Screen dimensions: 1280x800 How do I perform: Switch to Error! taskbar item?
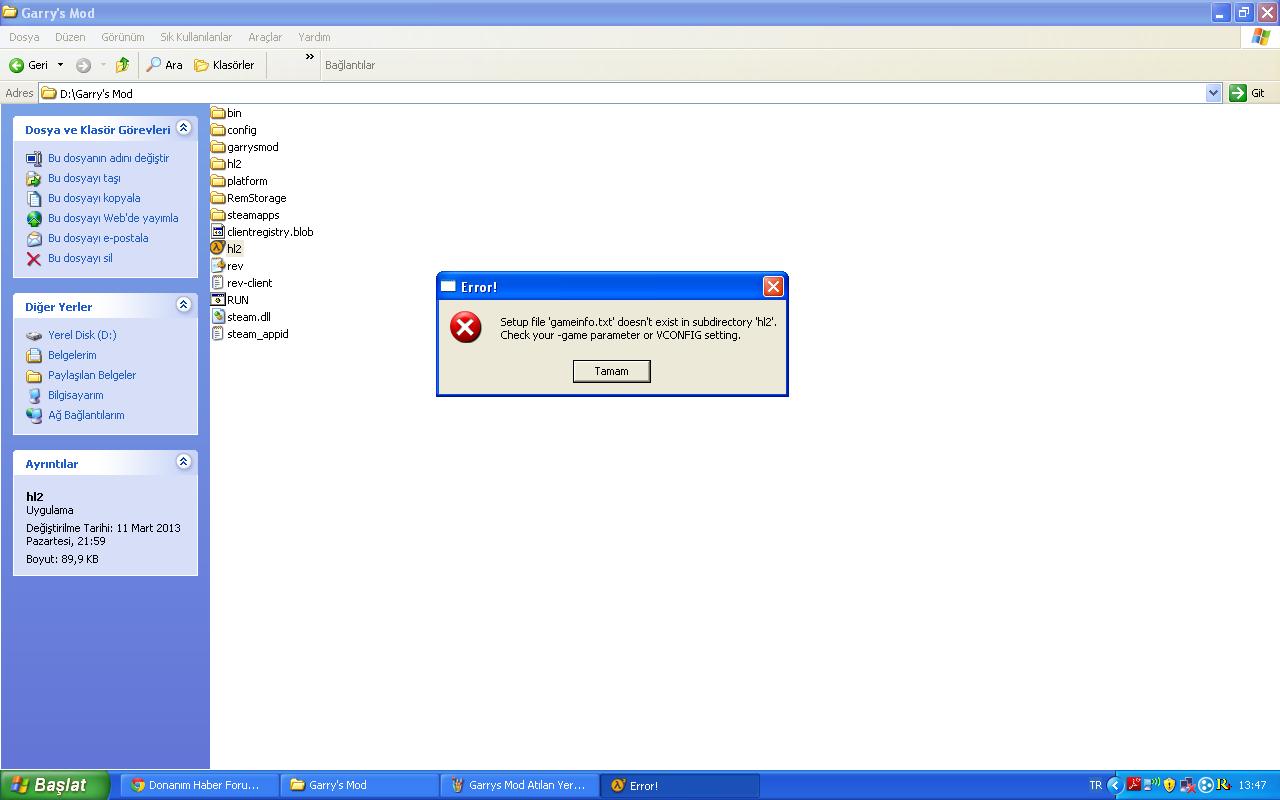tap(678, 785)
